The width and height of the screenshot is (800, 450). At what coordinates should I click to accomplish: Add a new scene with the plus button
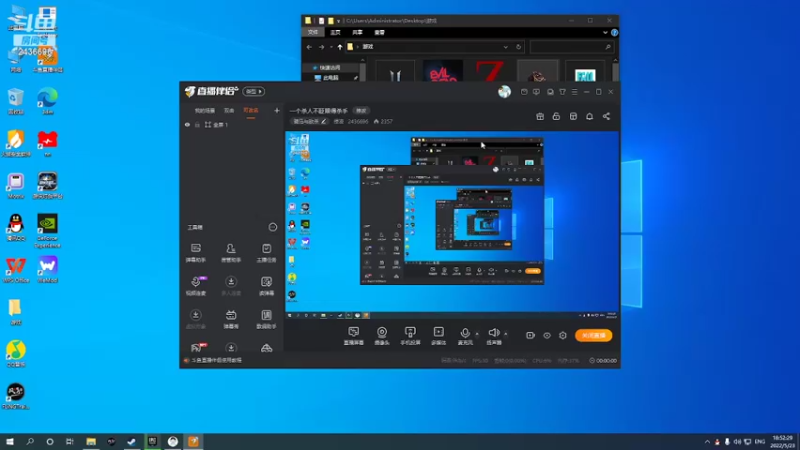click(277, 110)
